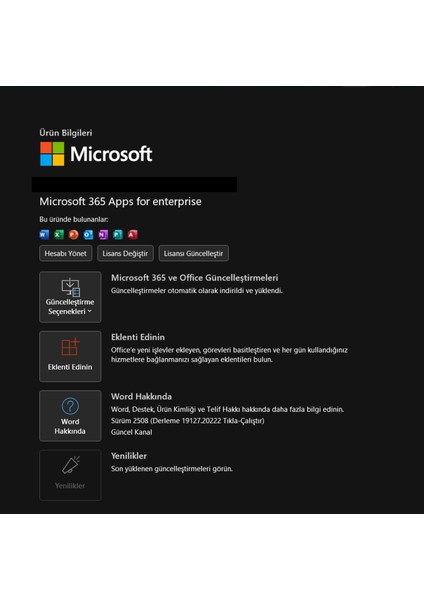Click the Güncel Kanal channel text

(132, 432)
